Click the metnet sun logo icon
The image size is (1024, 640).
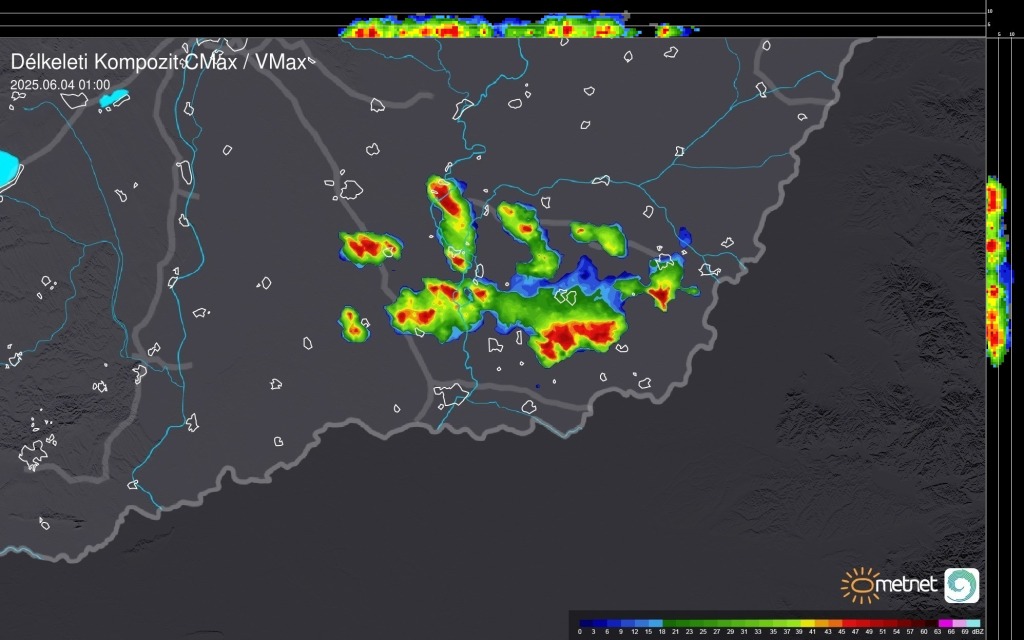coord(858,585)
